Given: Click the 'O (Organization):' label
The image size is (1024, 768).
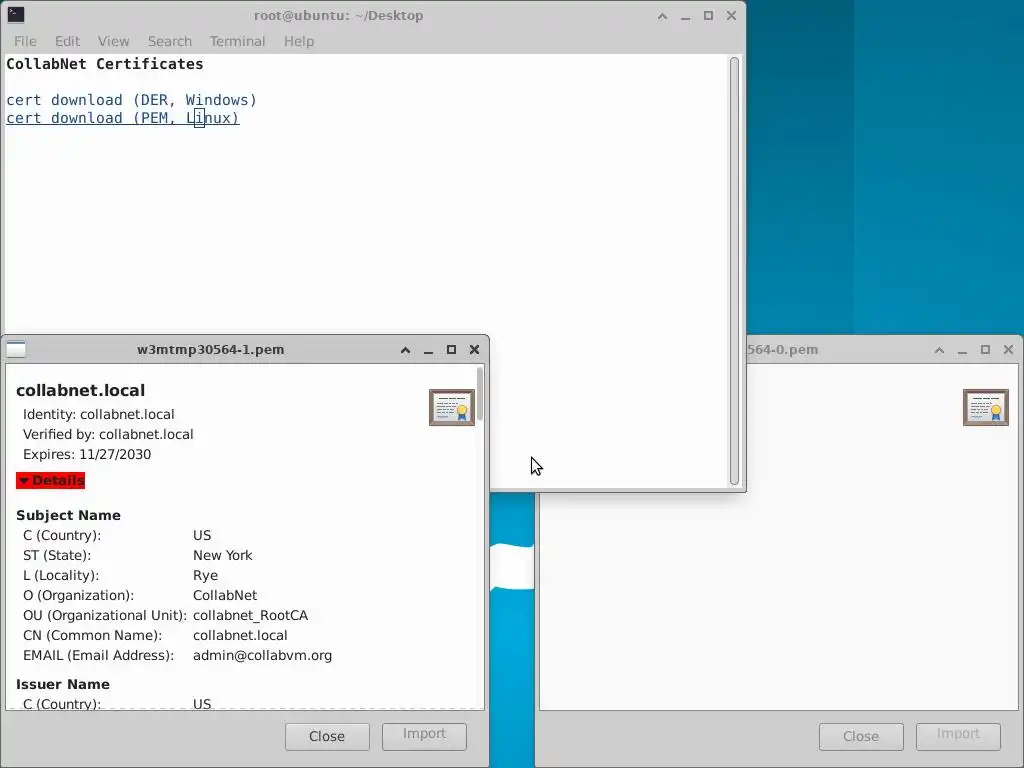Looking at the screenshot, I should [78, 596].
